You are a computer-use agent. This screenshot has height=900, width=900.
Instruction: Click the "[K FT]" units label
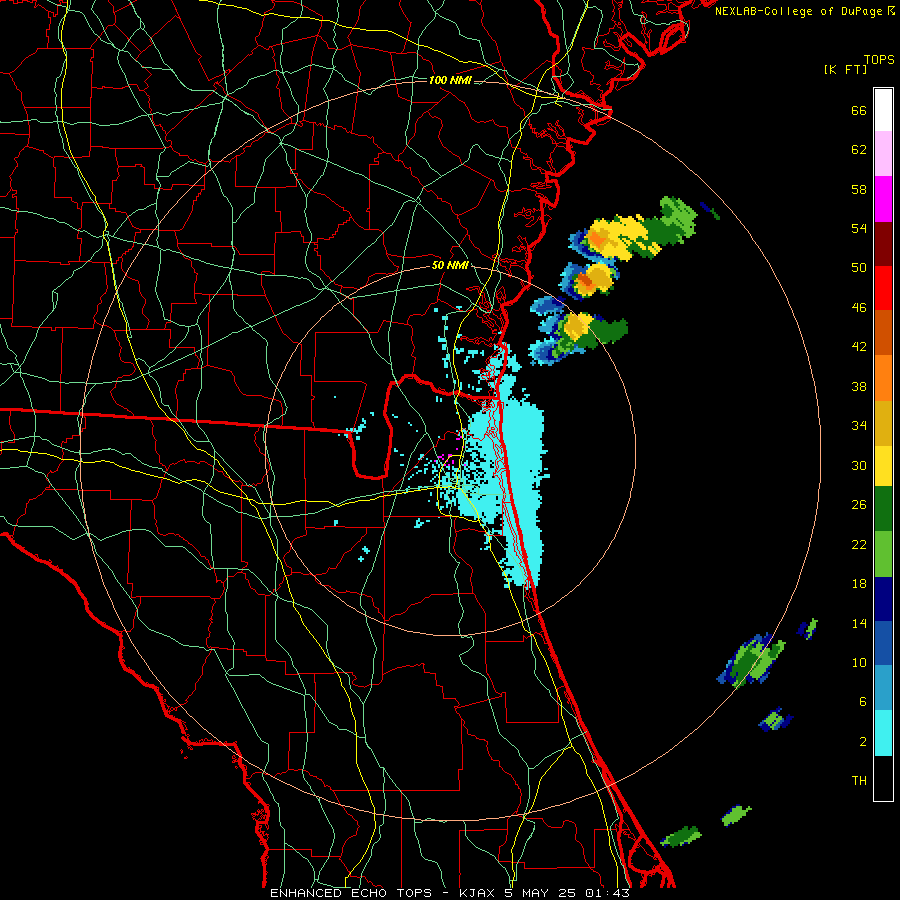point(845,70)
